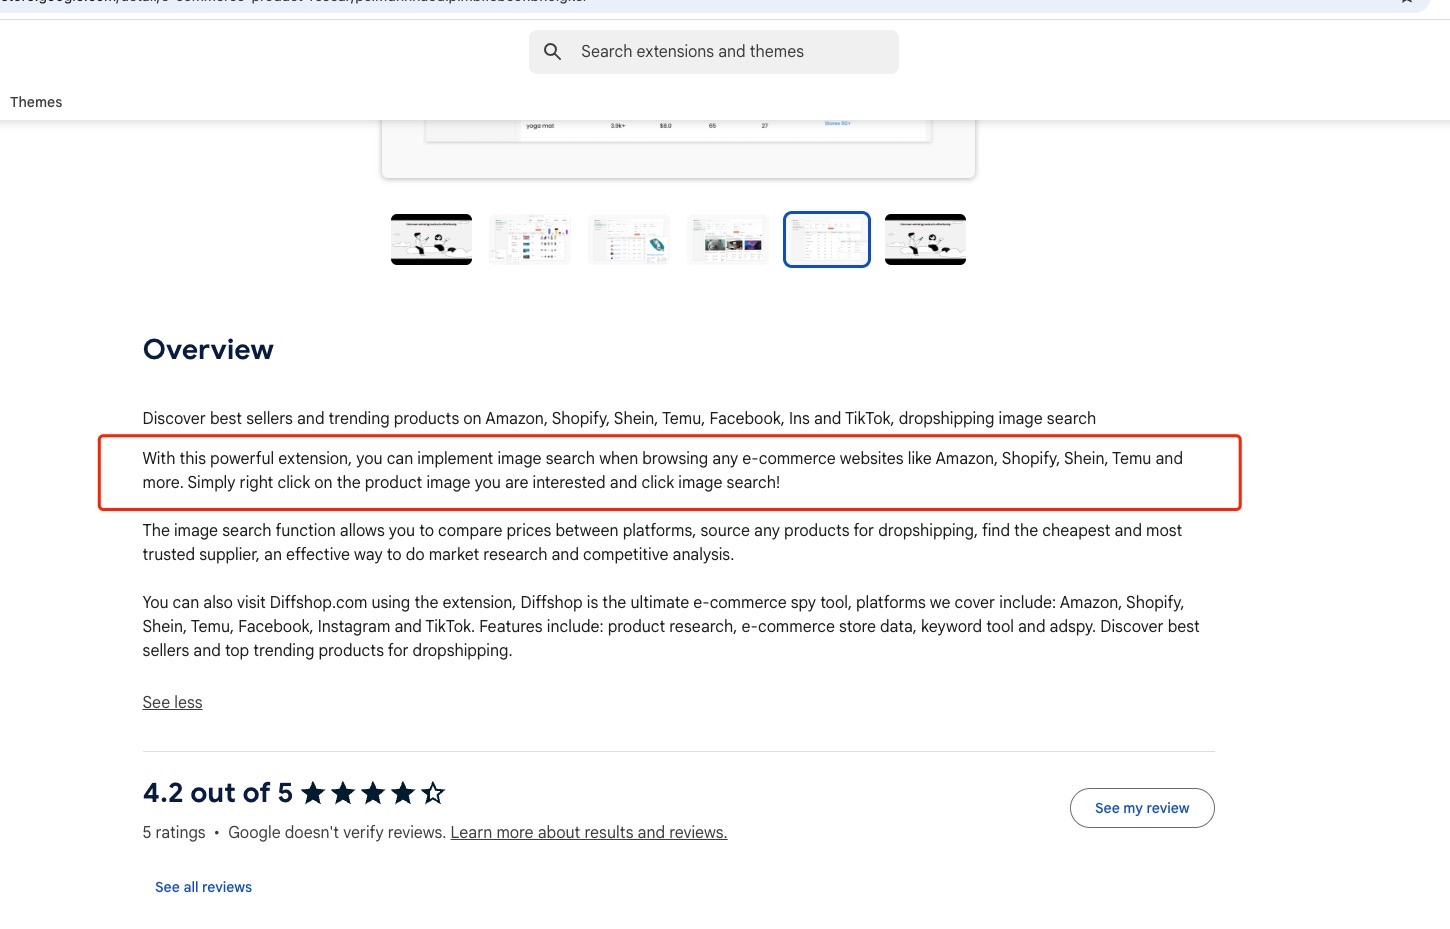
Task: Select the fourth thumbnail with three product photos
Action: [728, 239]
